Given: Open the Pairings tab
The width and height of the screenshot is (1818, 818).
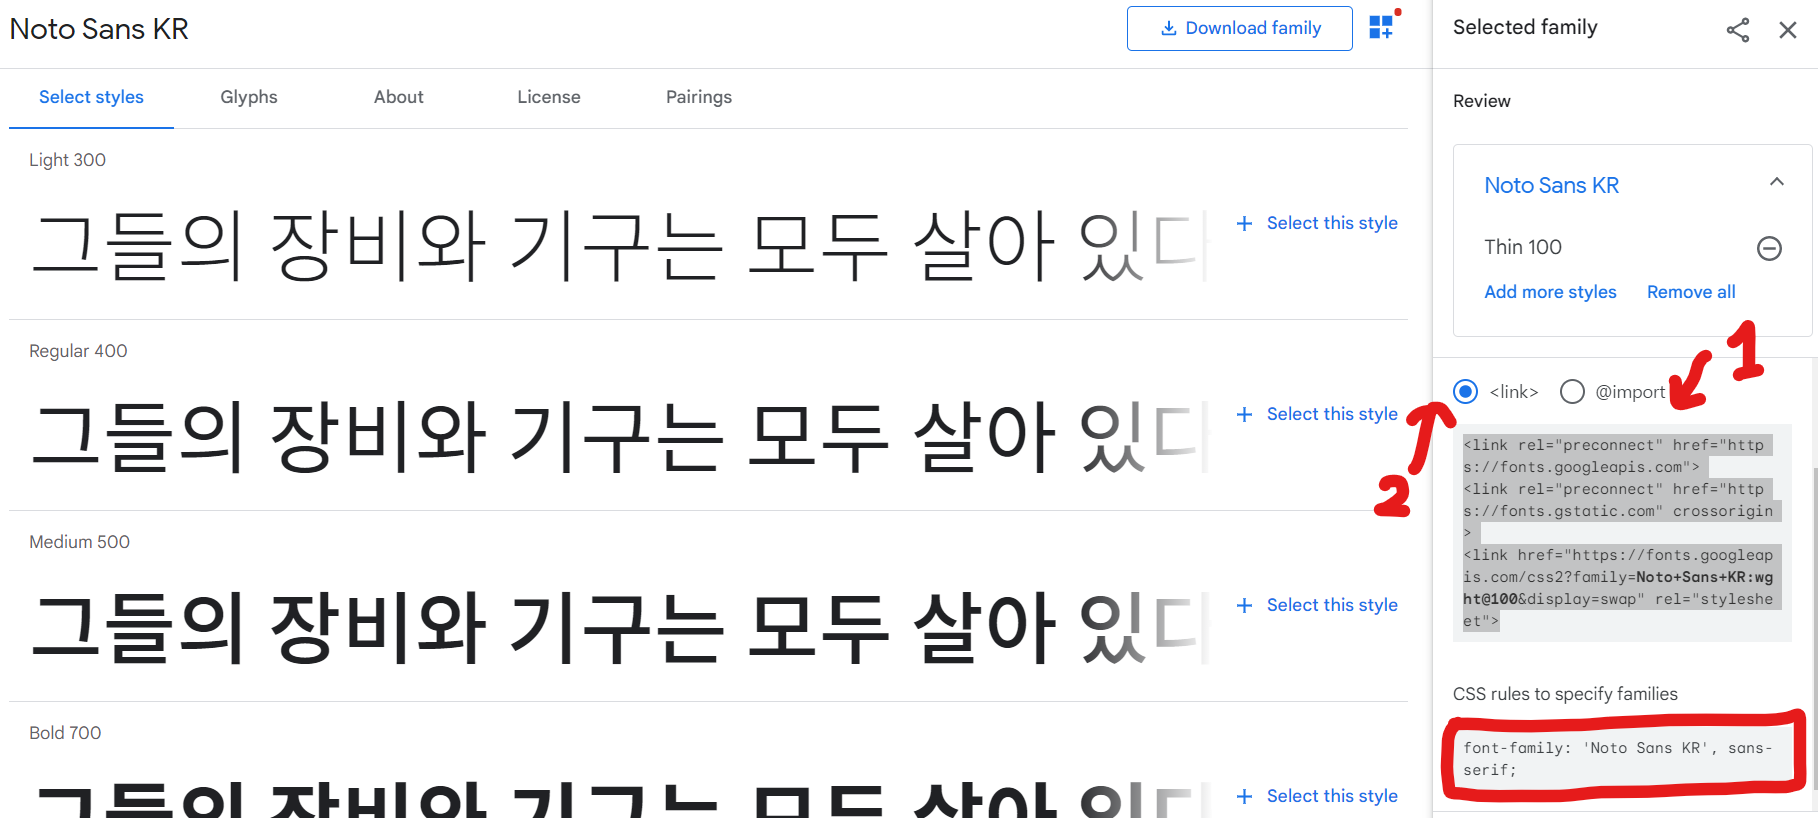Looking at the screenshot, I should (699, 98).
